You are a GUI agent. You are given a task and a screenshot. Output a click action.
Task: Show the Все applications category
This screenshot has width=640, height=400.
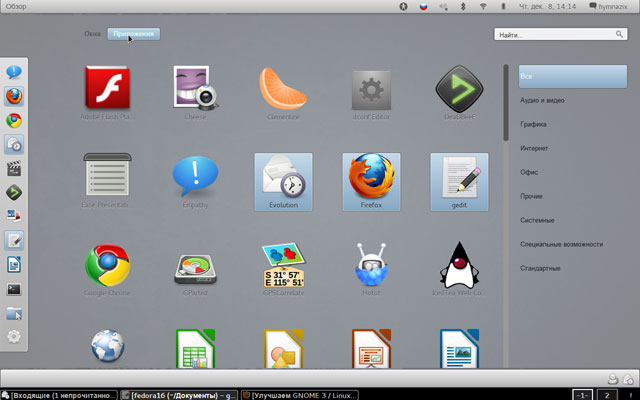pos(573,76)
